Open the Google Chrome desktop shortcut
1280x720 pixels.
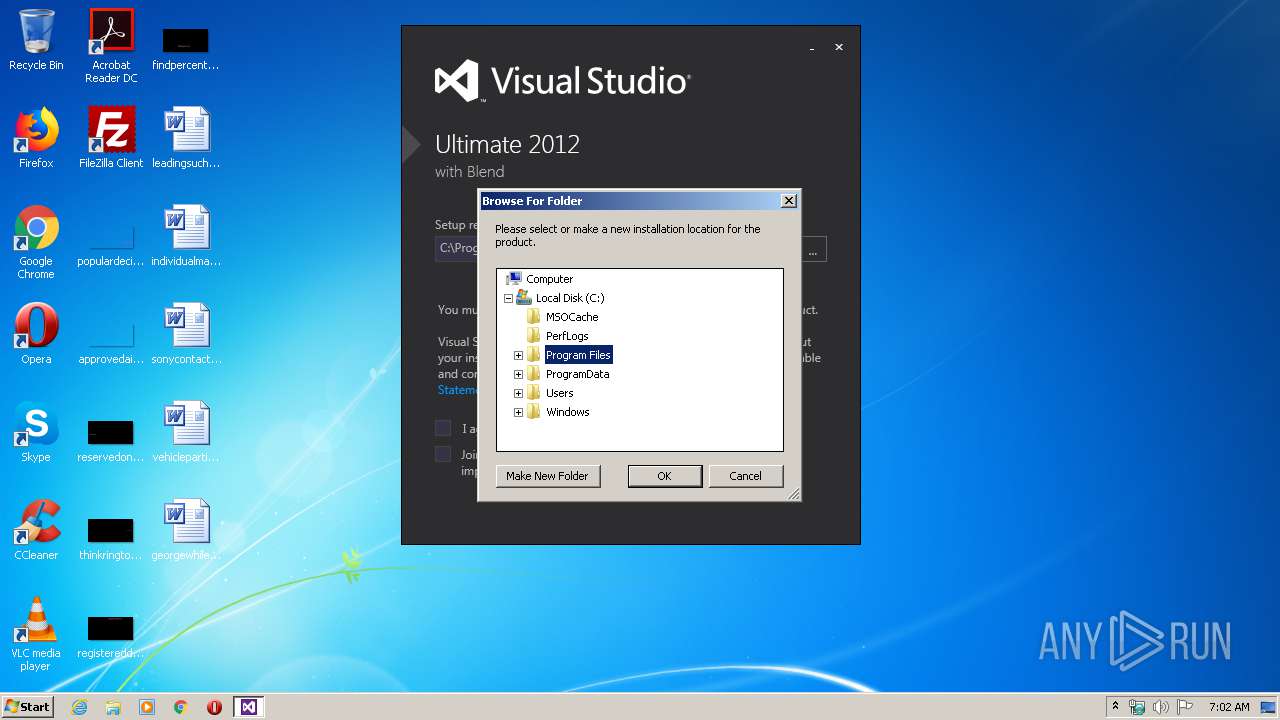(36, 242)
